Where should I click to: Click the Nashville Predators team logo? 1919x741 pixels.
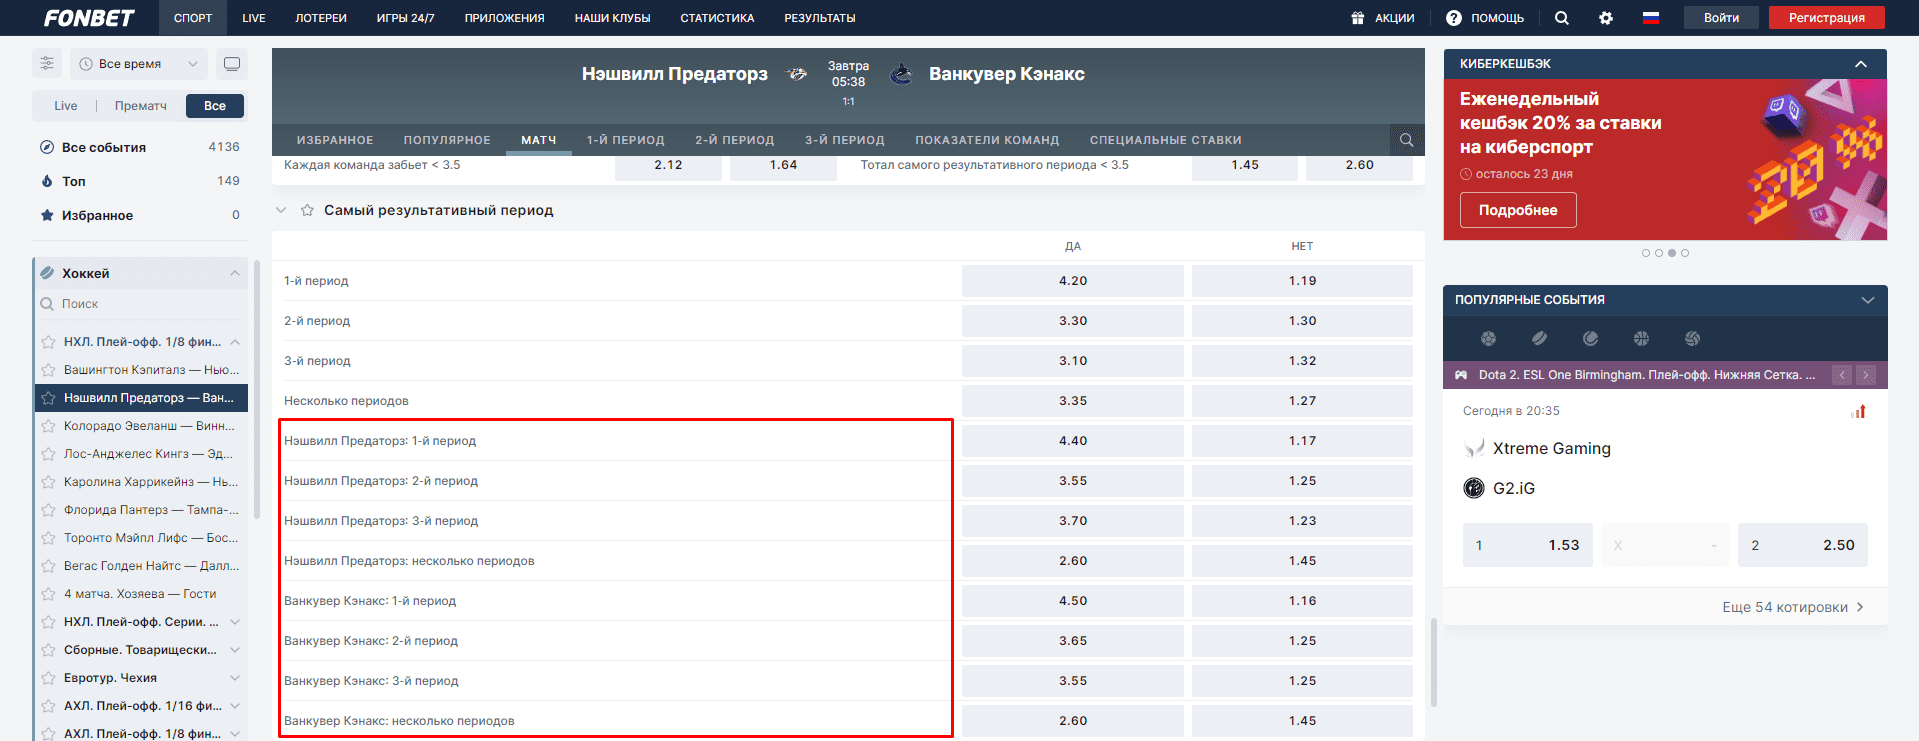[797, 74]
